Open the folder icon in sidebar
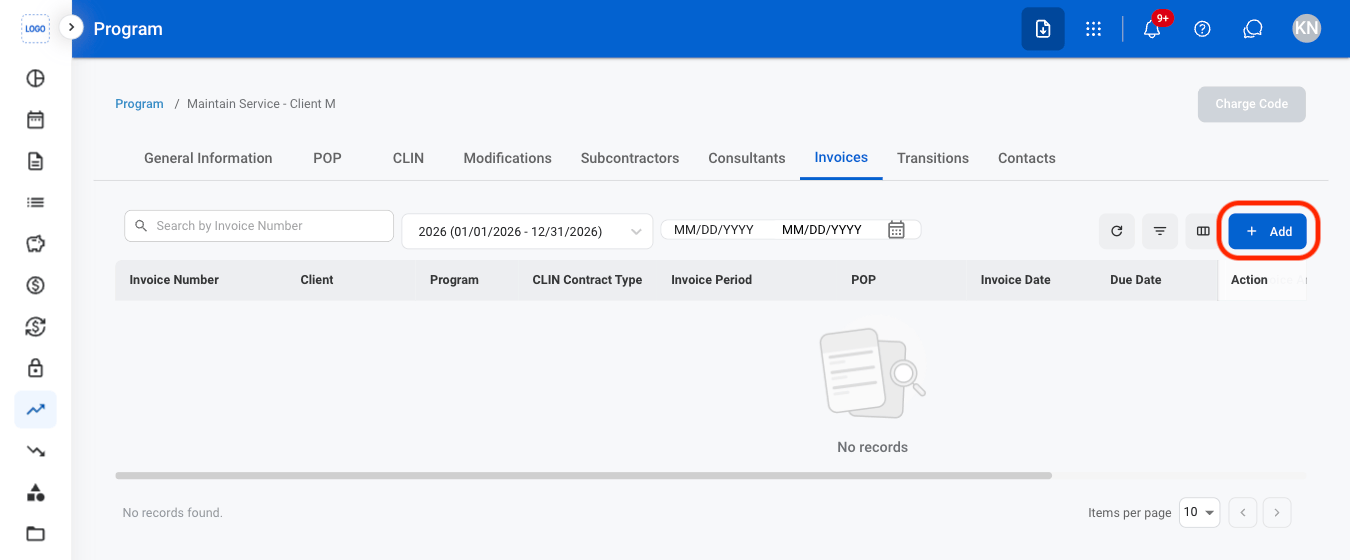The height and width of the screenshot is (560, 1350). [x=35, y=533]
